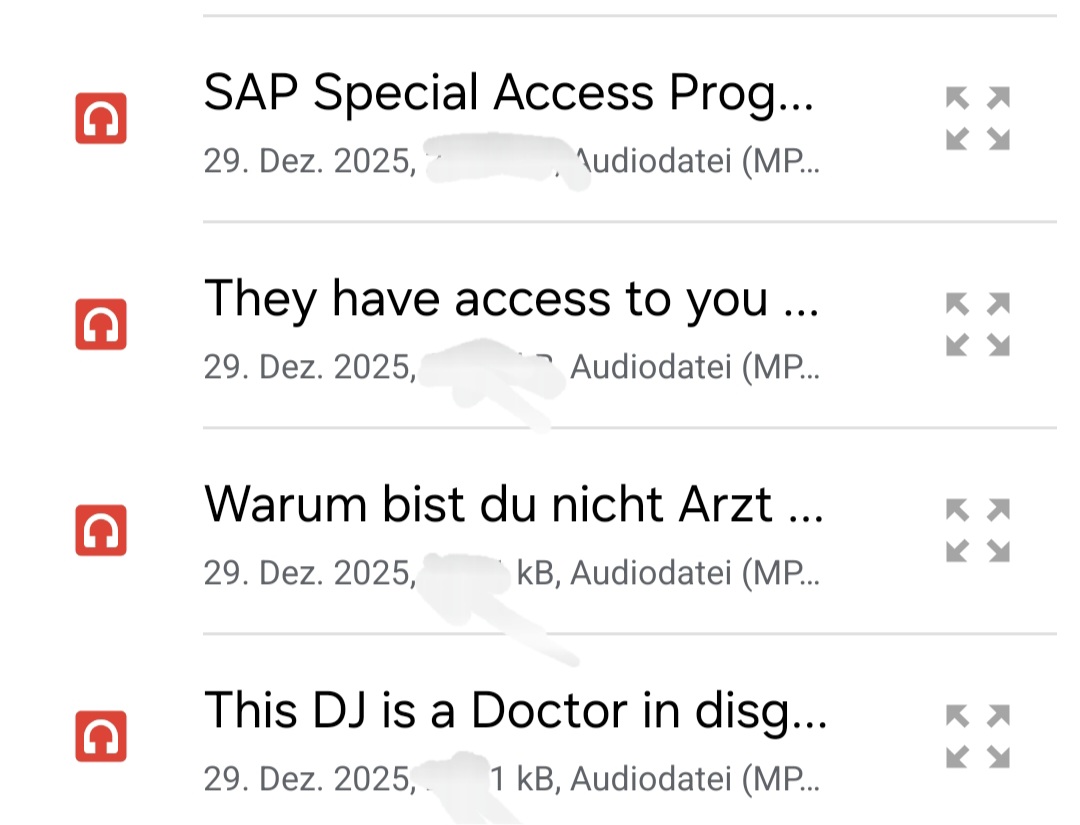Open This DJ is a Doctor title
The width and height of the screenshot is (1080, 825).
point(515,711)
